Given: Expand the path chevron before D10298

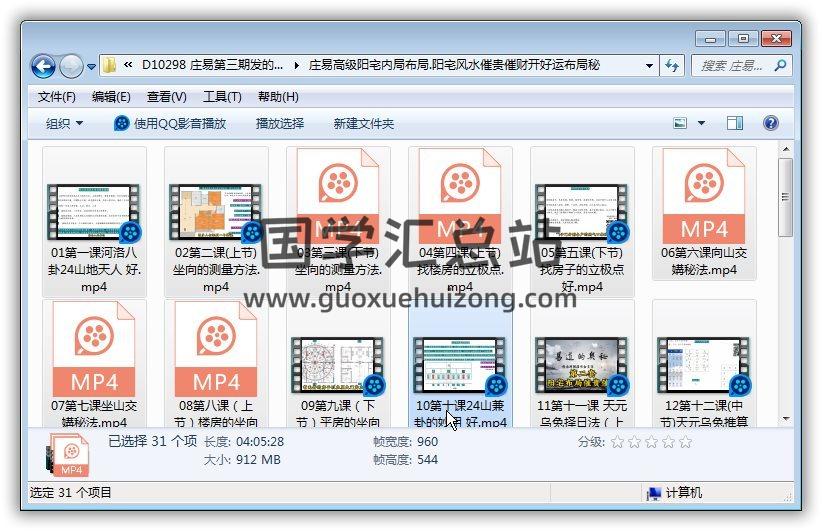Looking at the screenshot, I should pos(128,65).
